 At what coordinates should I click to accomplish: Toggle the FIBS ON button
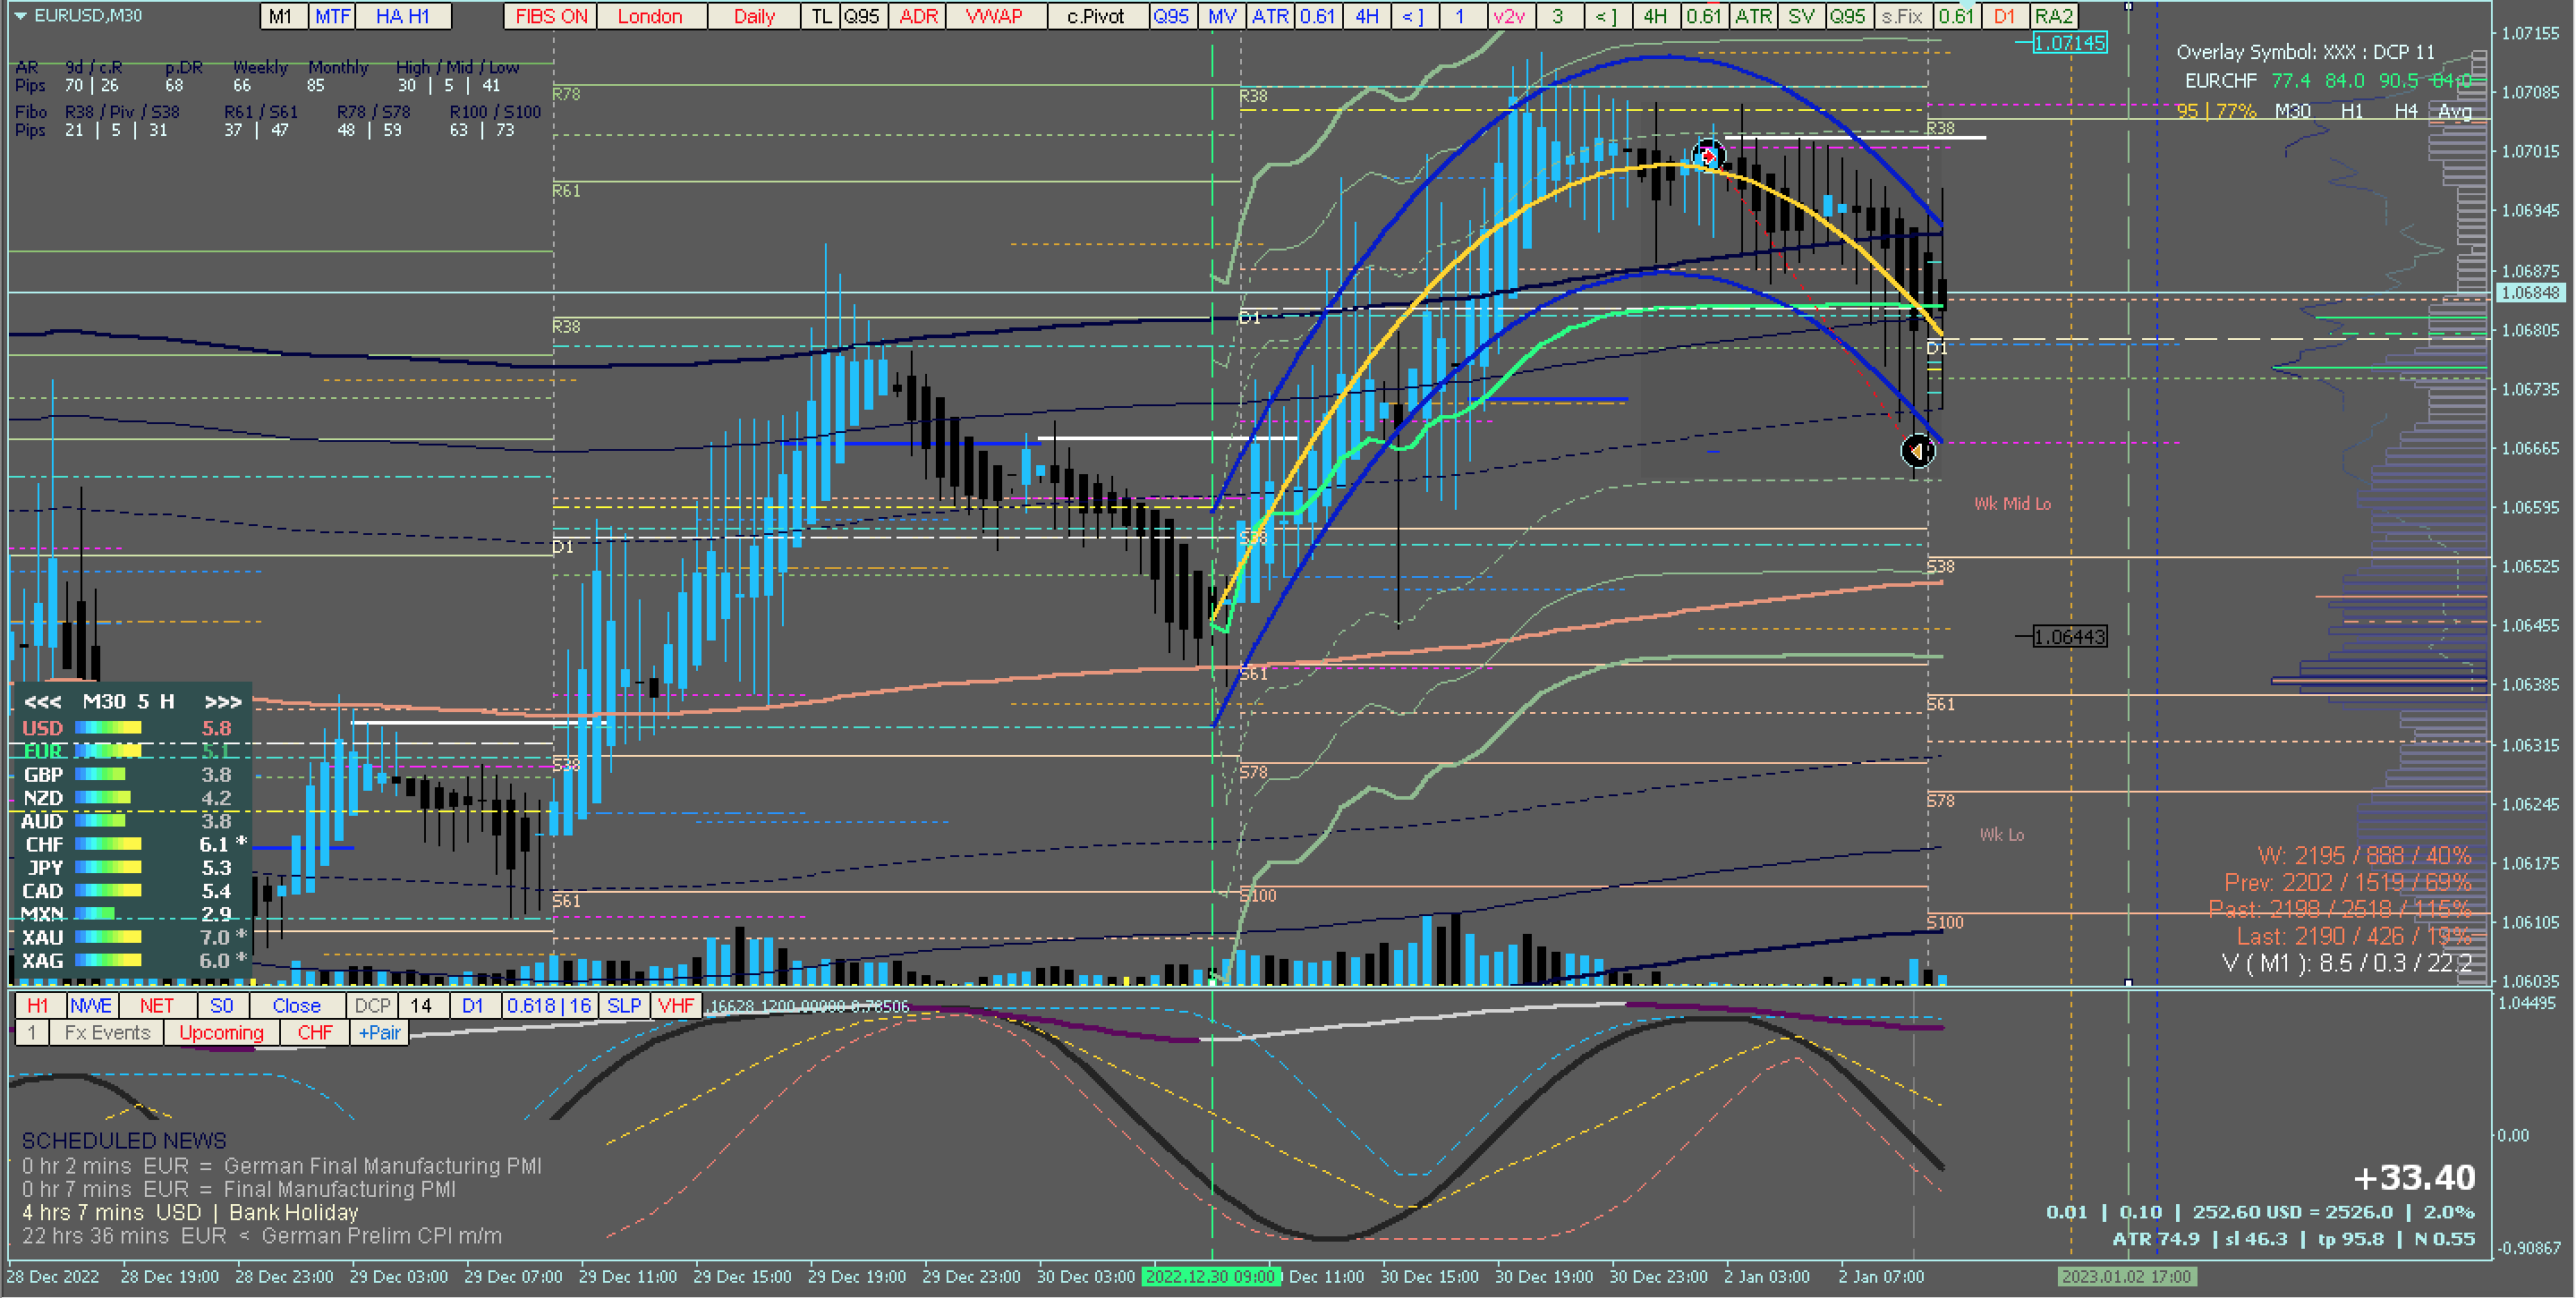[x=551, y=16]
